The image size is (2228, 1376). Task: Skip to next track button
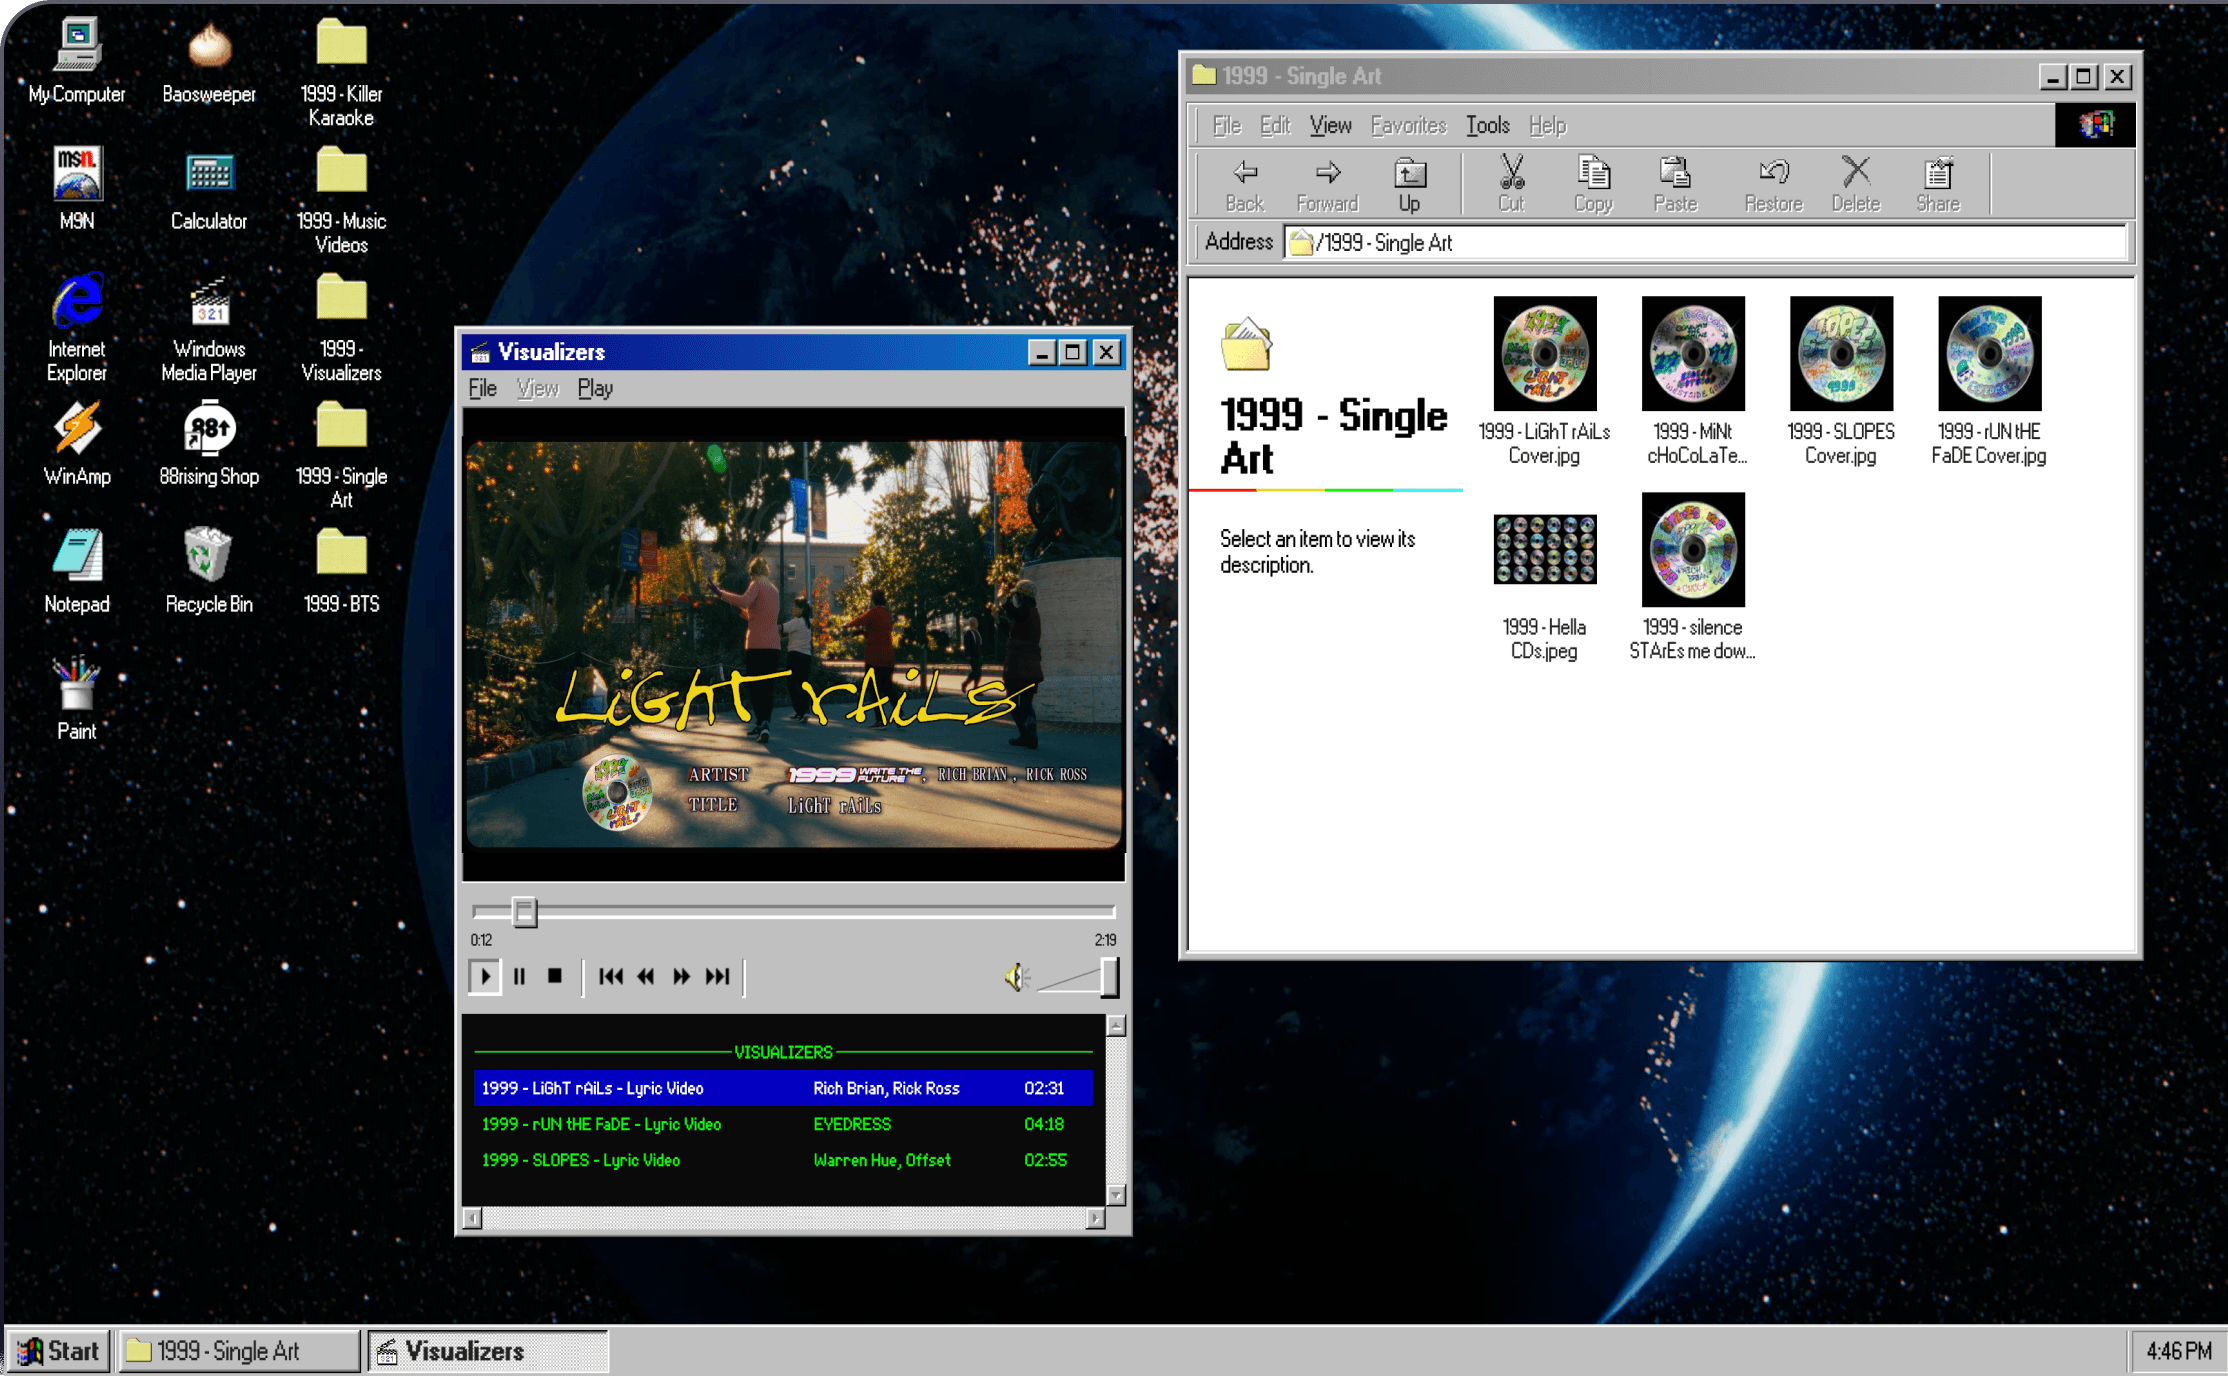pos(717,976)
